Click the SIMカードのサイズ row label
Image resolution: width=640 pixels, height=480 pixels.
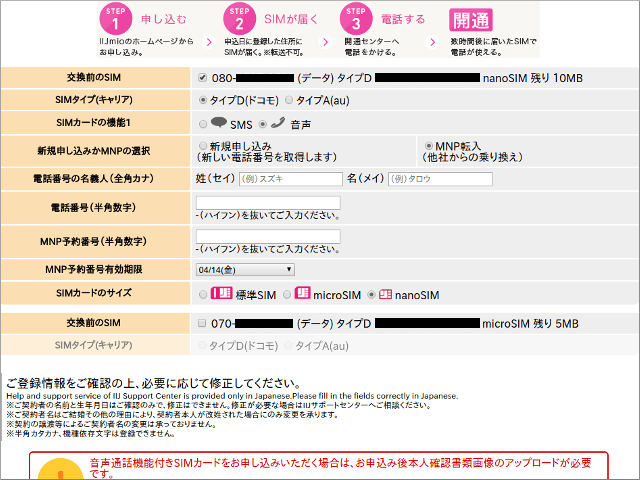point(93,293)
